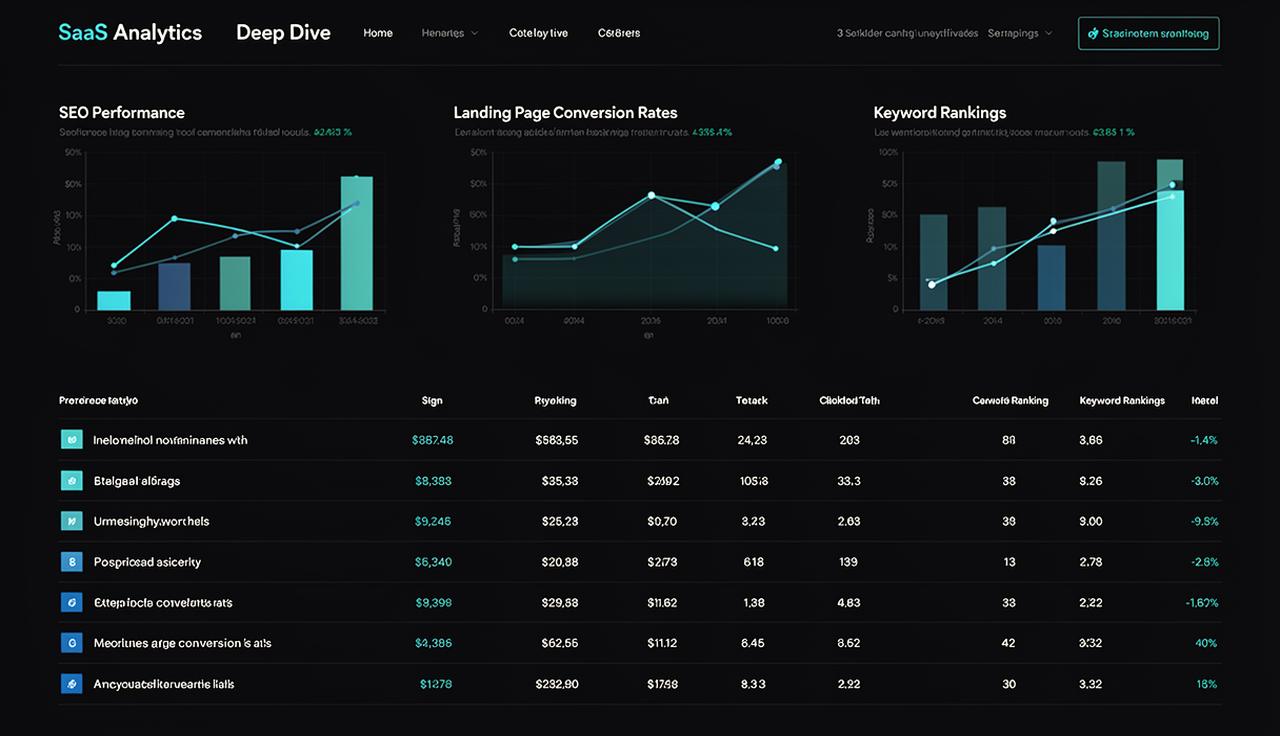Click the "Keyword Rankings" chart heading above the bars
Viewport: 1280px width, 736px height.
click(x=940, y=113)
